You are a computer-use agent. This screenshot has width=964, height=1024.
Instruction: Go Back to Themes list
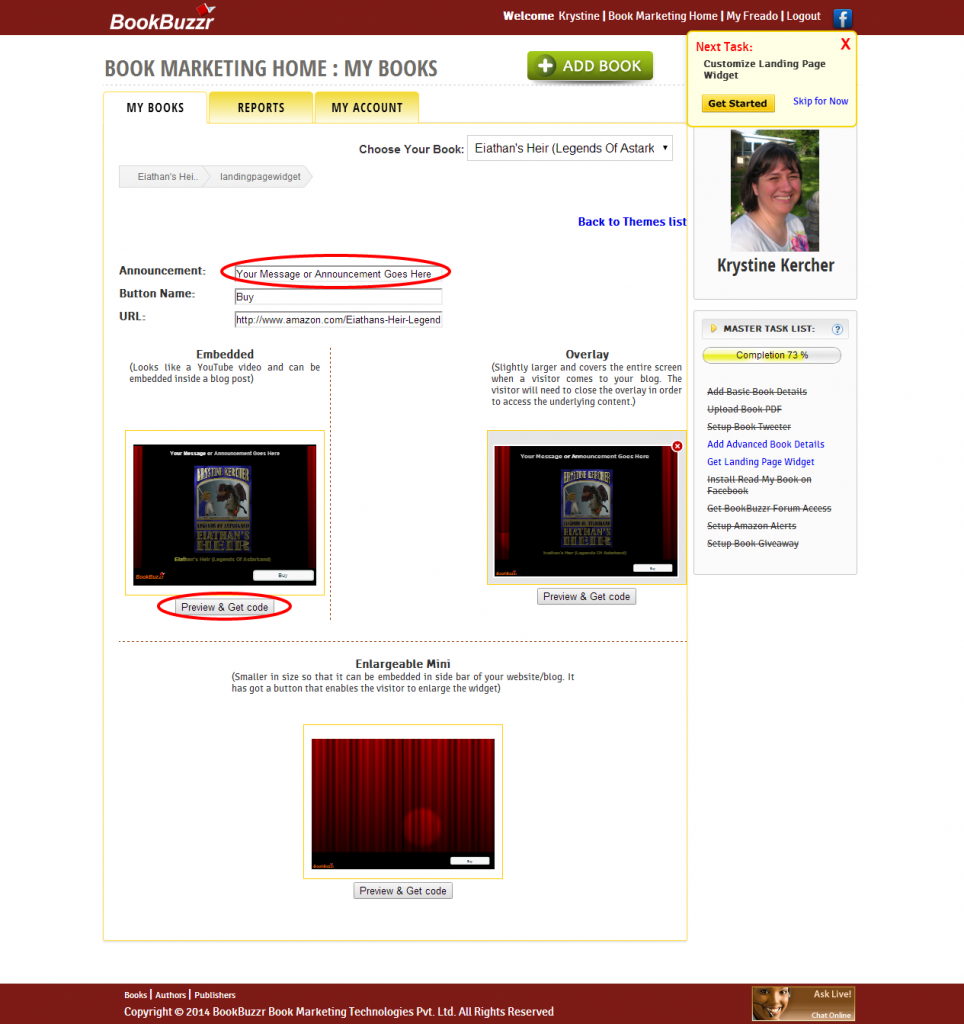coord(632,222)
